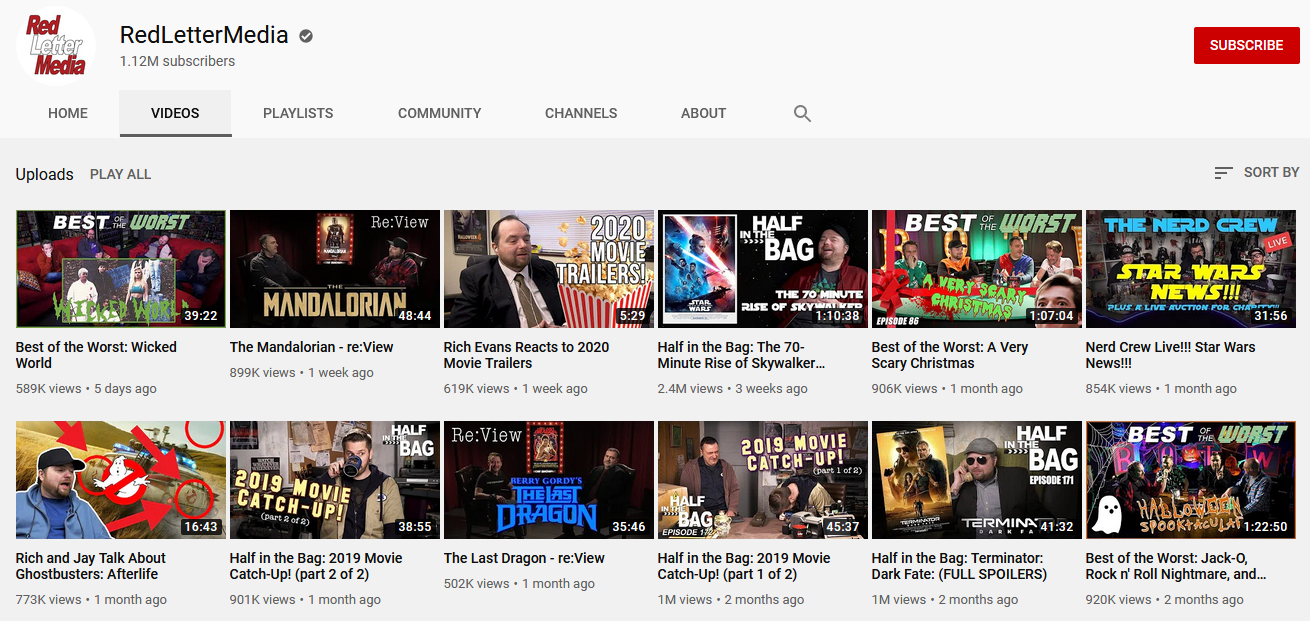Screen dimensions: 1310x621
Task: Switch to the HOME tab
Action: click(68, 113)
